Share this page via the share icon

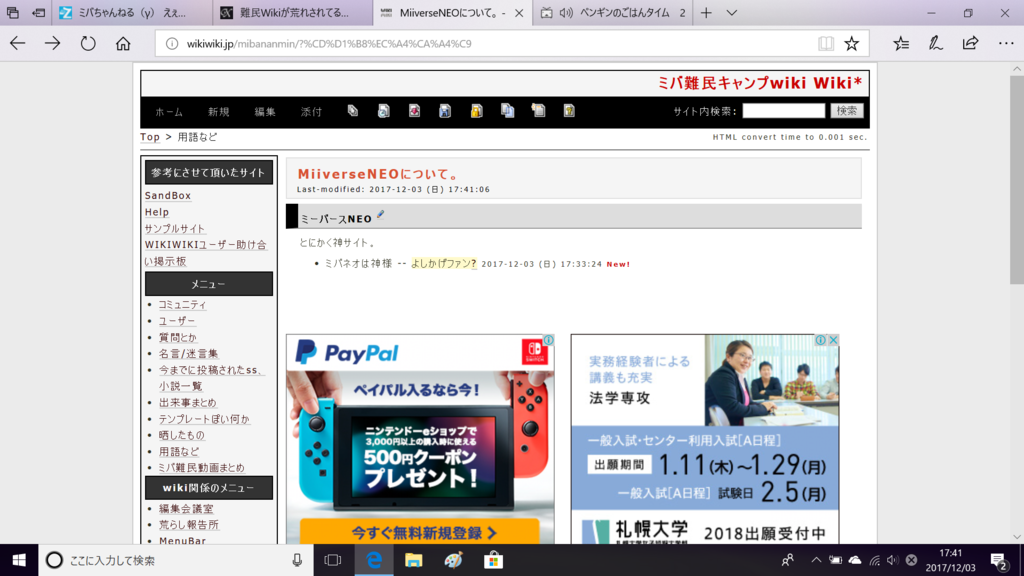[x=970, y=44]
